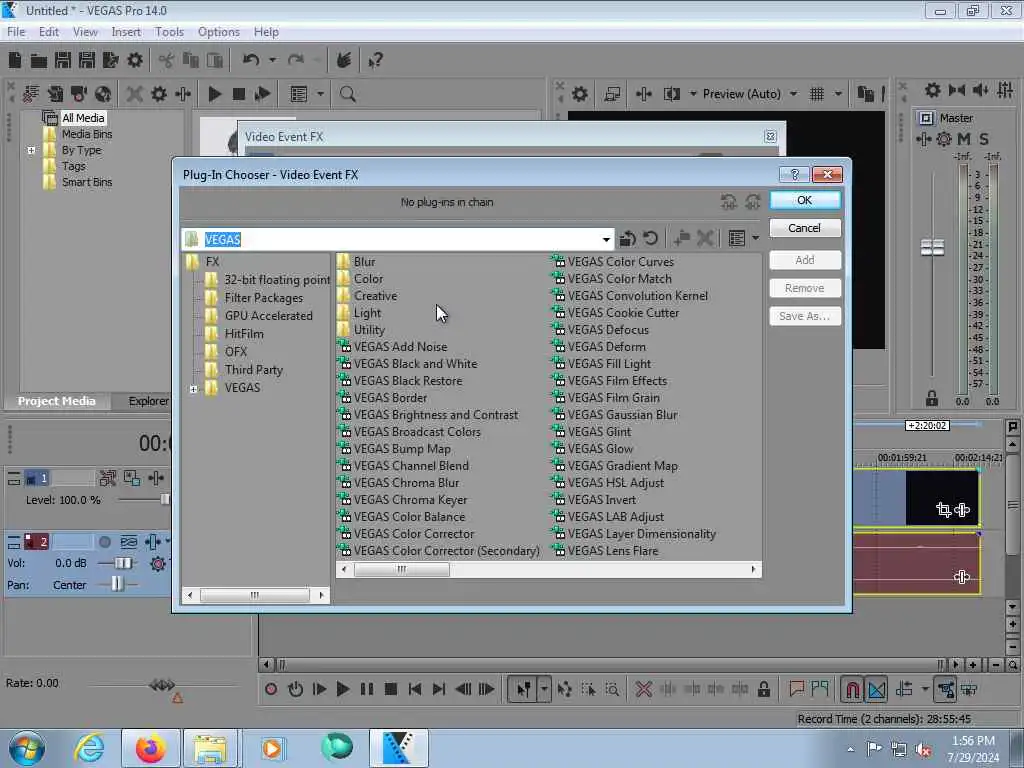Close the Video Event FX window

pyautogui.click(x=770, y=136)
